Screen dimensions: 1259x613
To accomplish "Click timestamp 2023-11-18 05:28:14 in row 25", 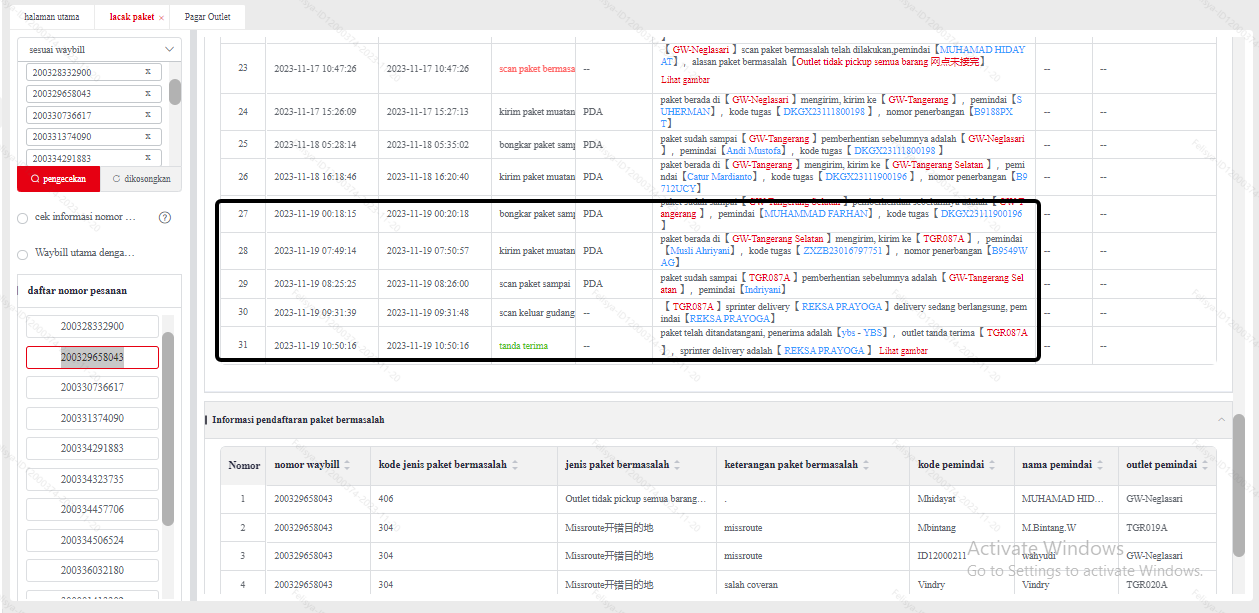I will point(316,145).
